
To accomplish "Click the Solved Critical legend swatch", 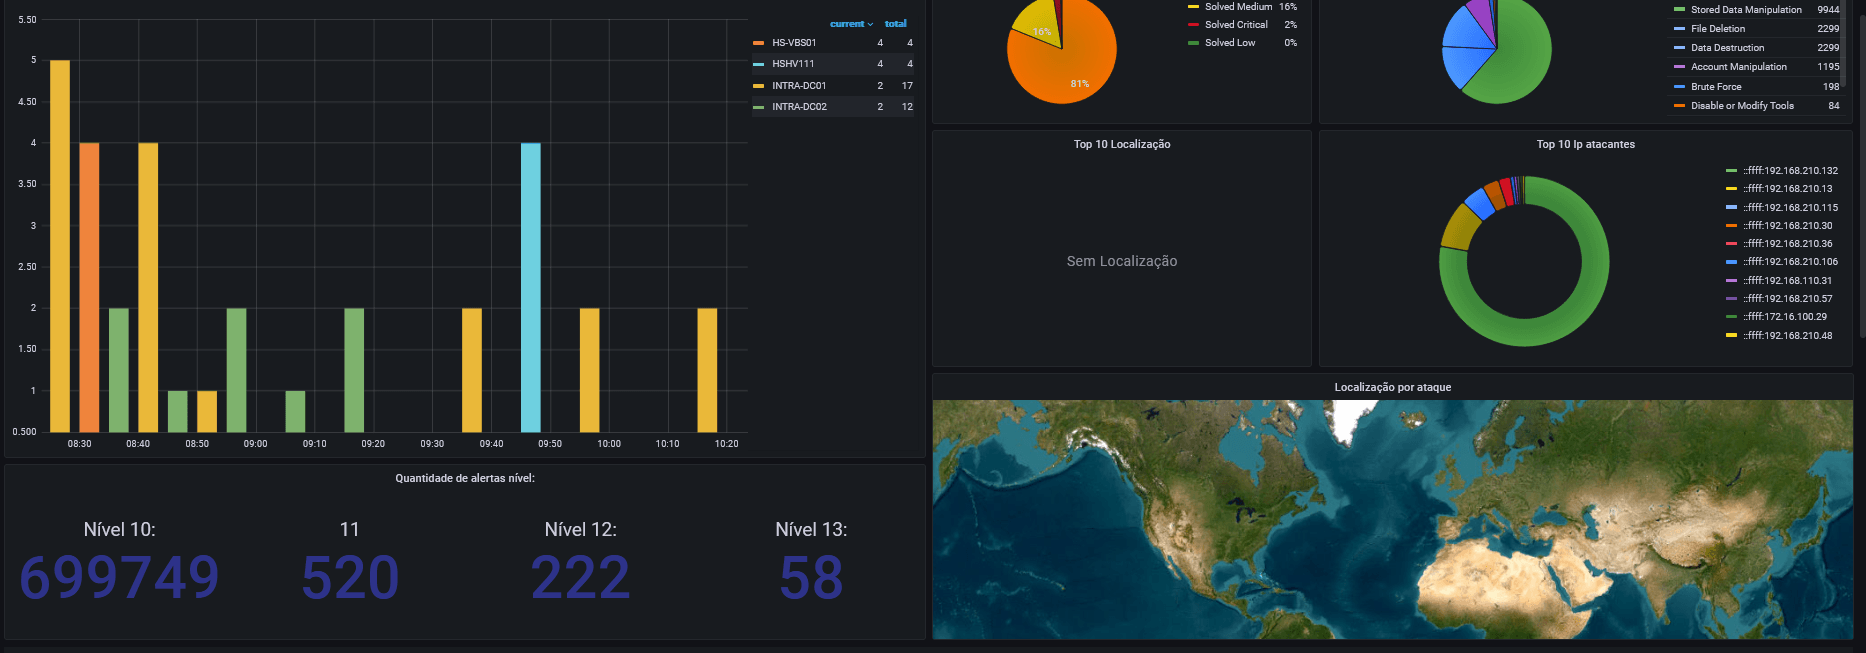I will tap(1193, 25).
